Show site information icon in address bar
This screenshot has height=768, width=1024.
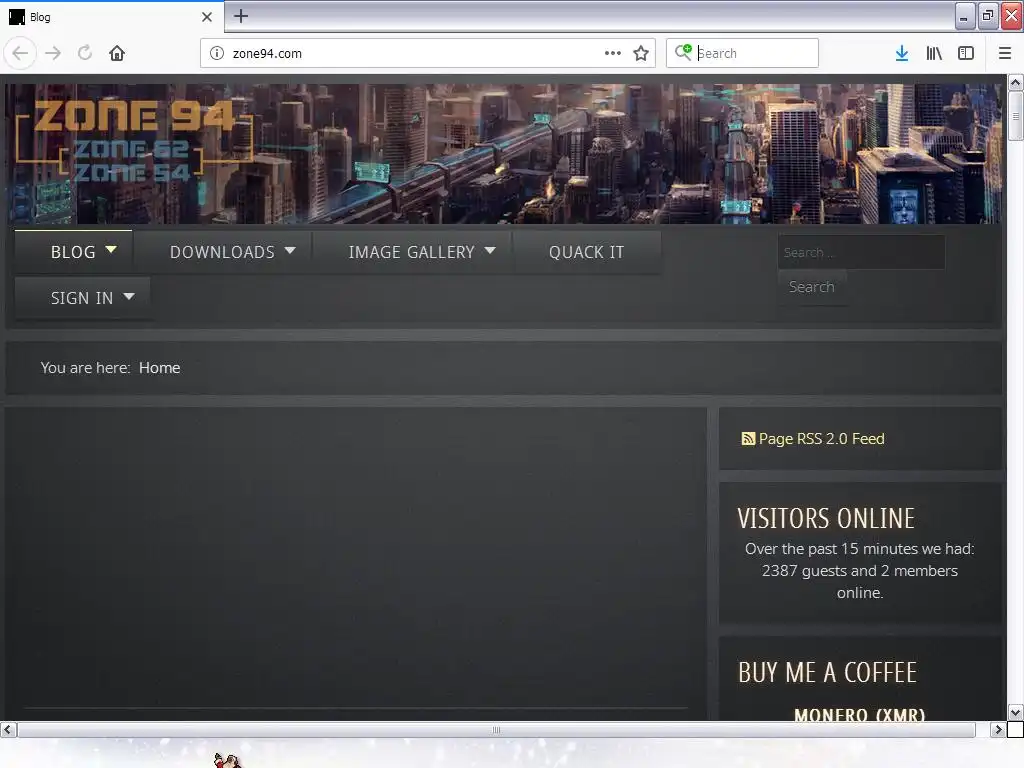tap(217, 53)
